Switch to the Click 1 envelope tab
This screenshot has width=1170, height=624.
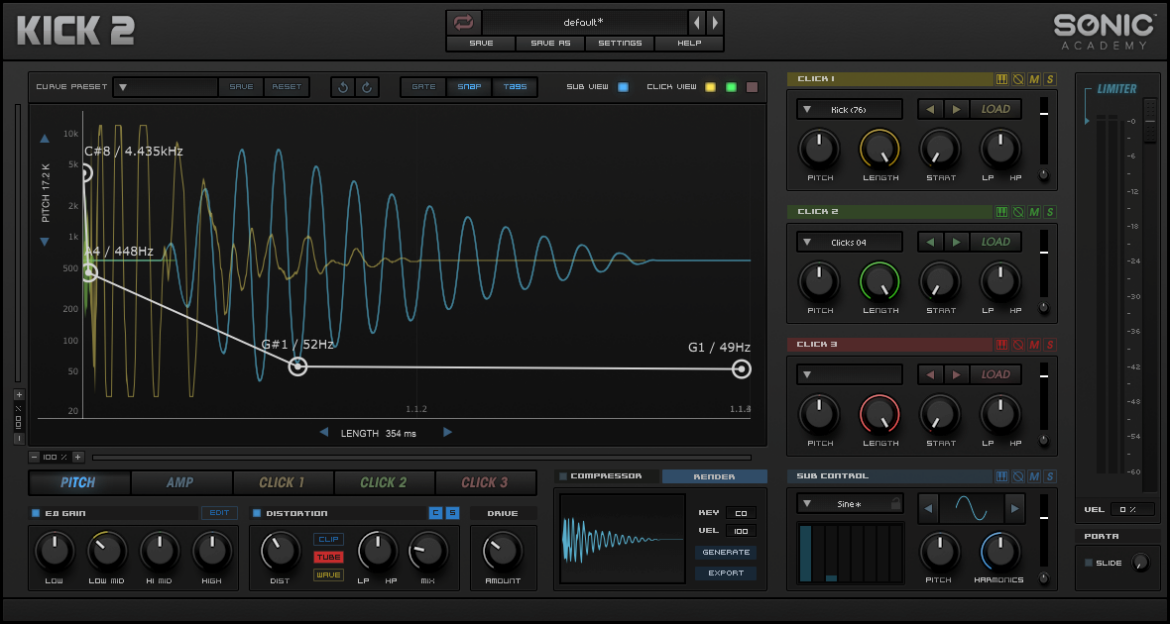tap(283, 482)
